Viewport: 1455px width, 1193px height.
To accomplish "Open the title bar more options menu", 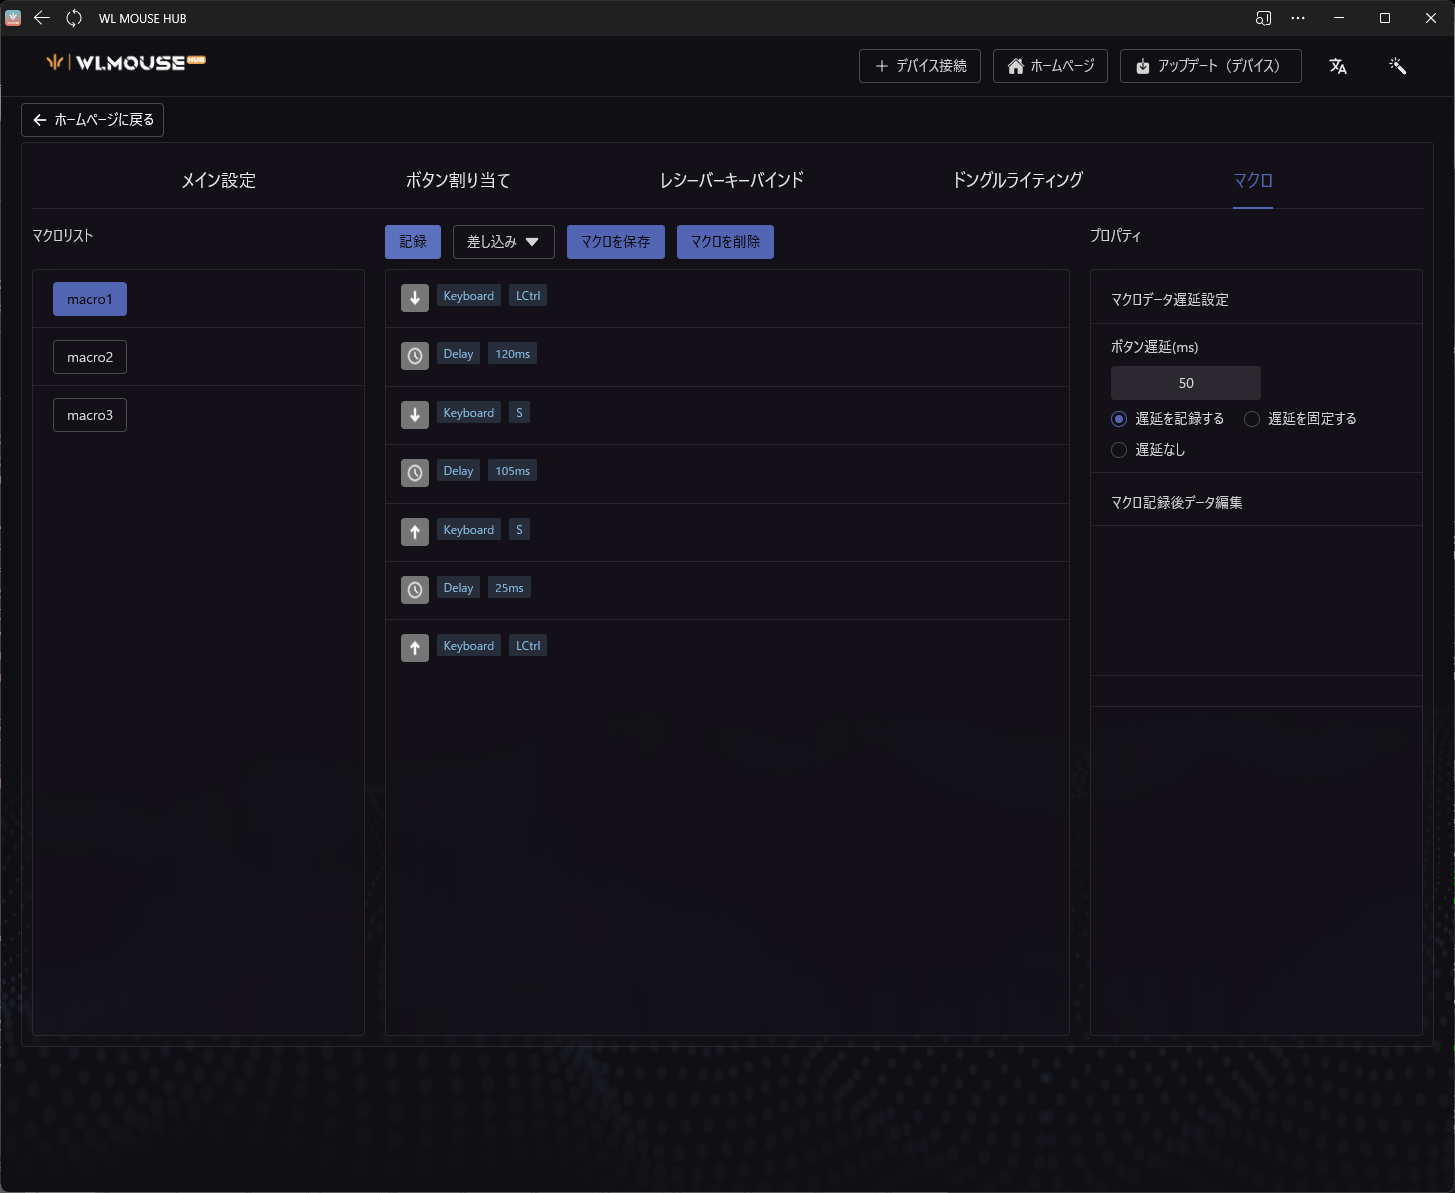I will tap(1298, 18).
